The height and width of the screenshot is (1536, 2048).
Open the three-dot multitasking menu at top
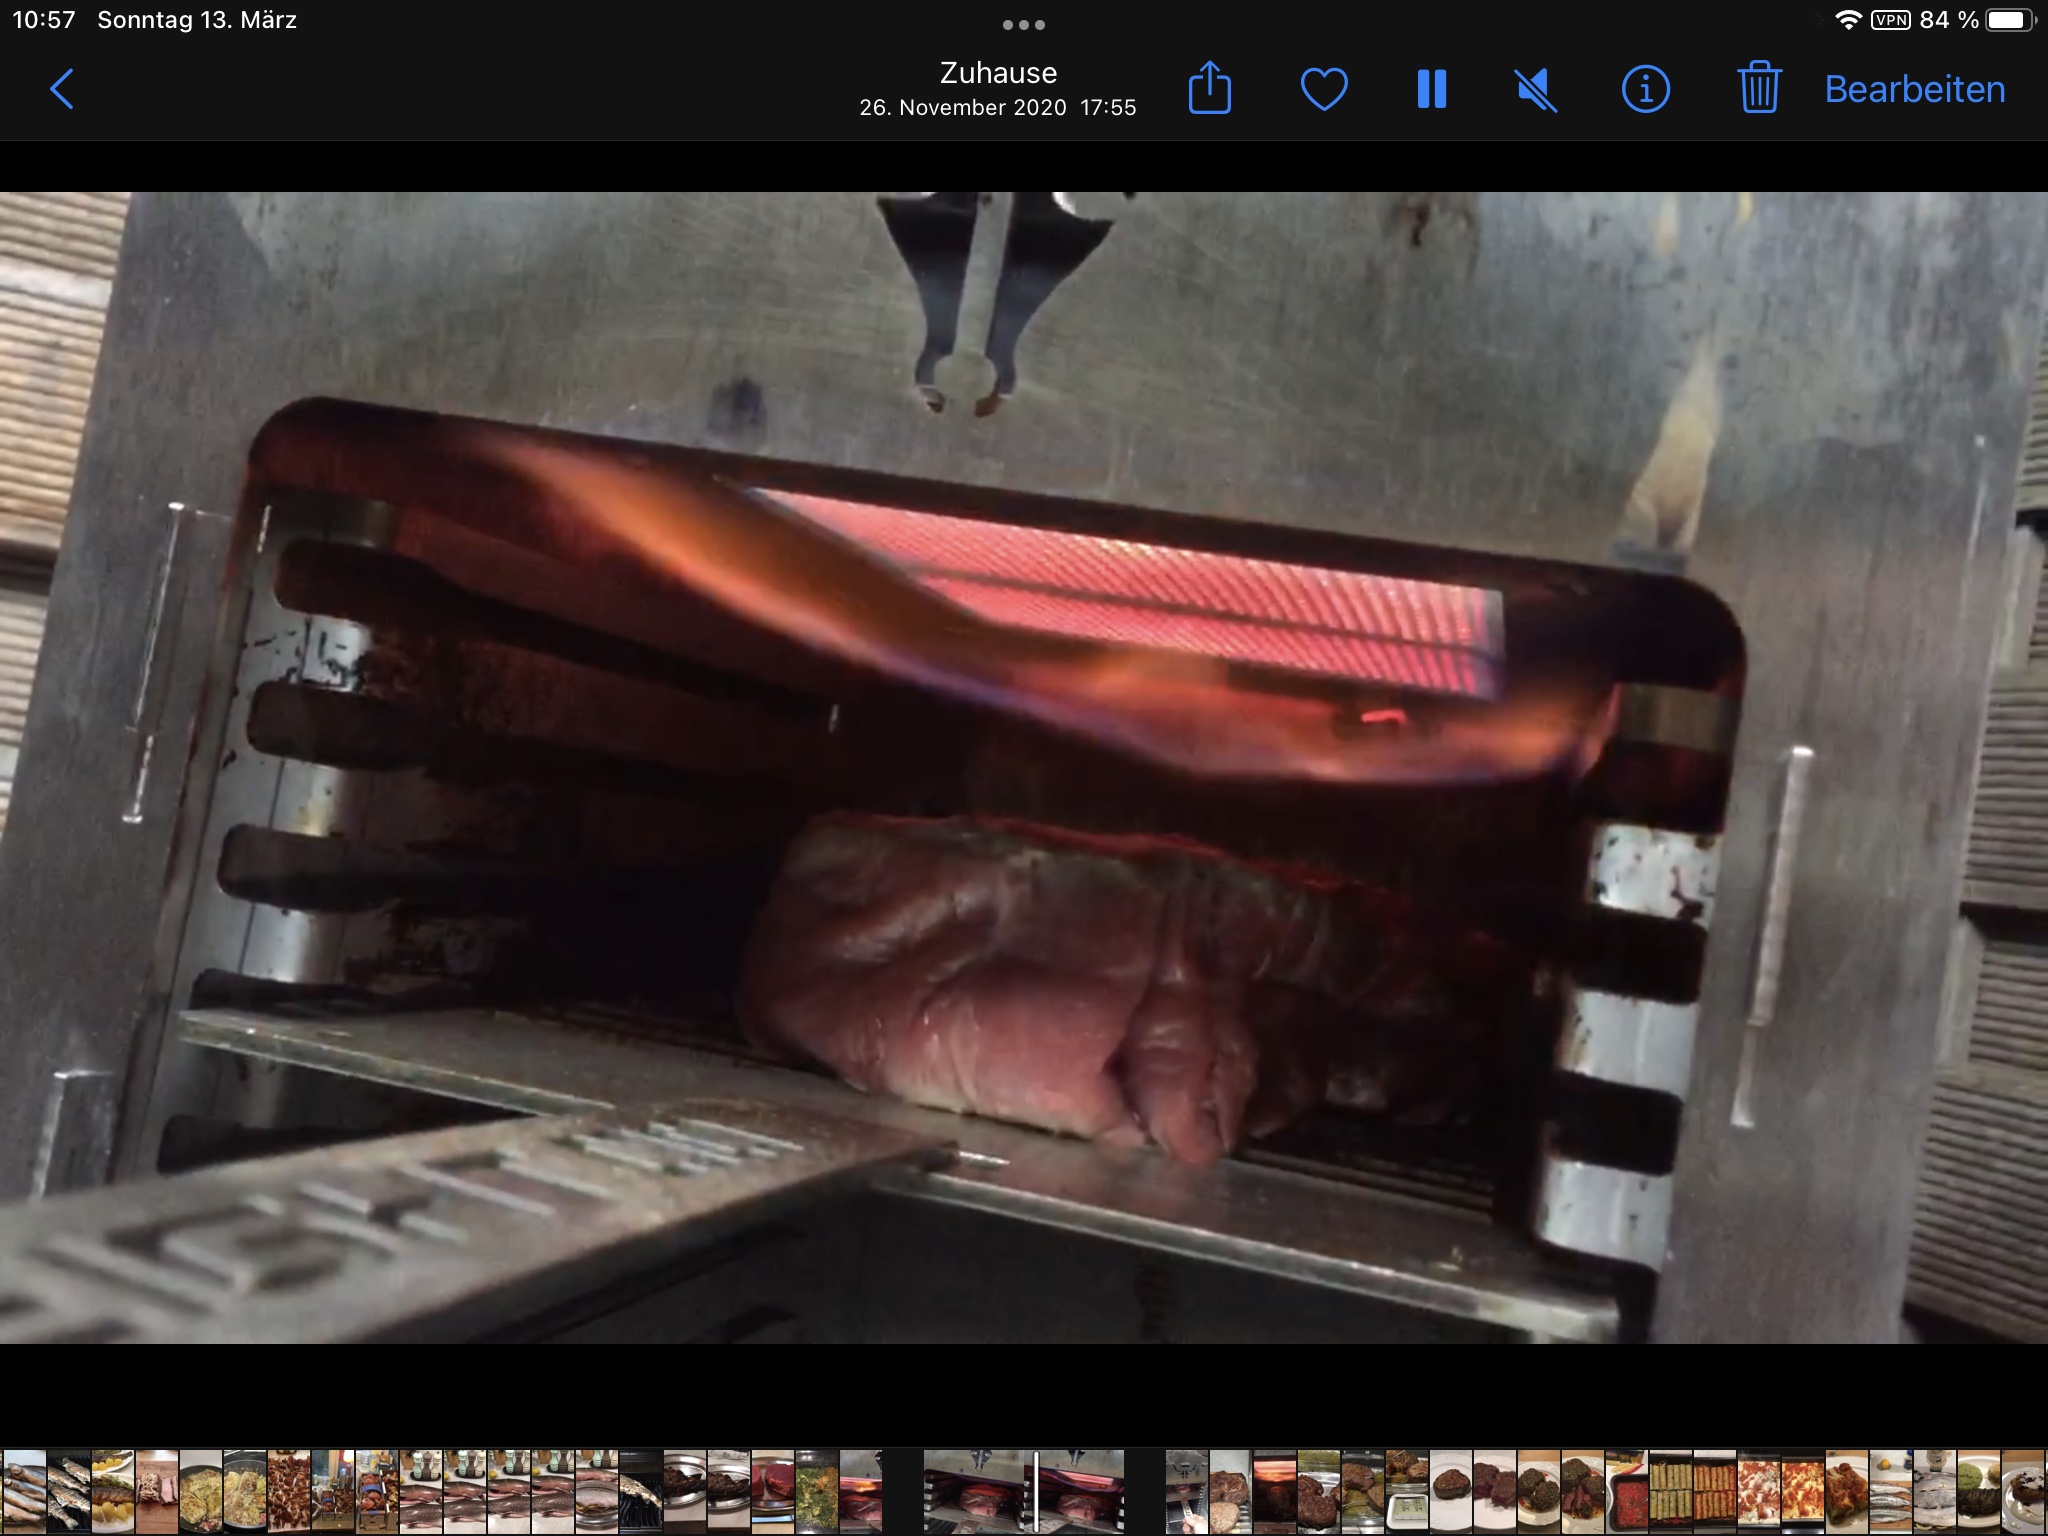point(1024,24)
